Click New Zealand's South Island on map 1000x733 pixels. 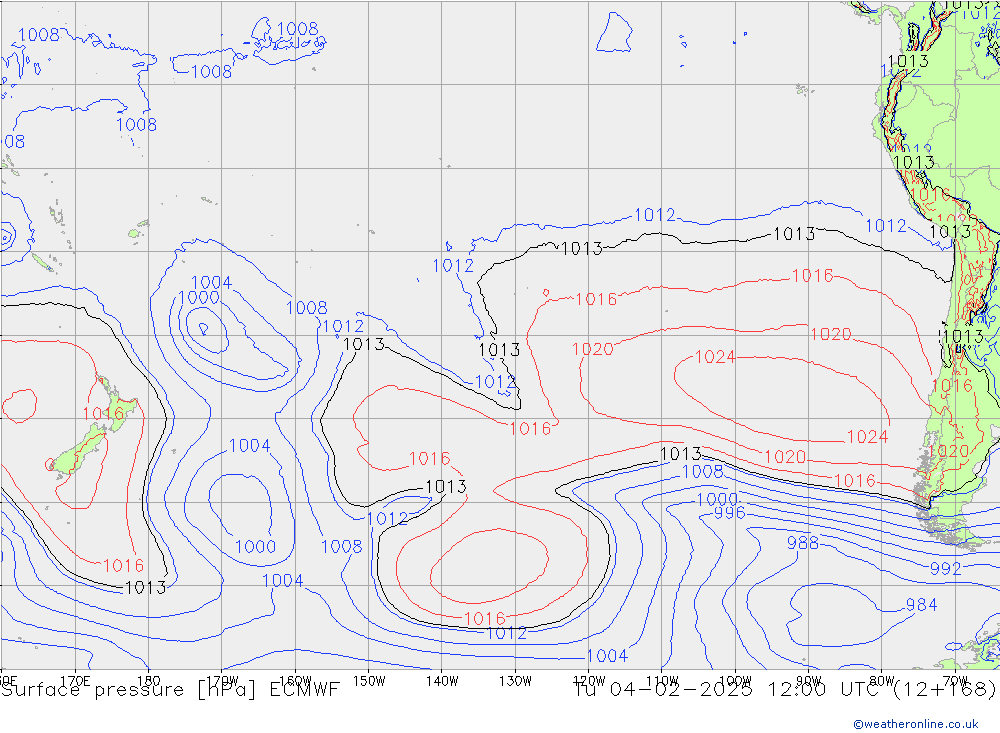[x=78, y=452]
